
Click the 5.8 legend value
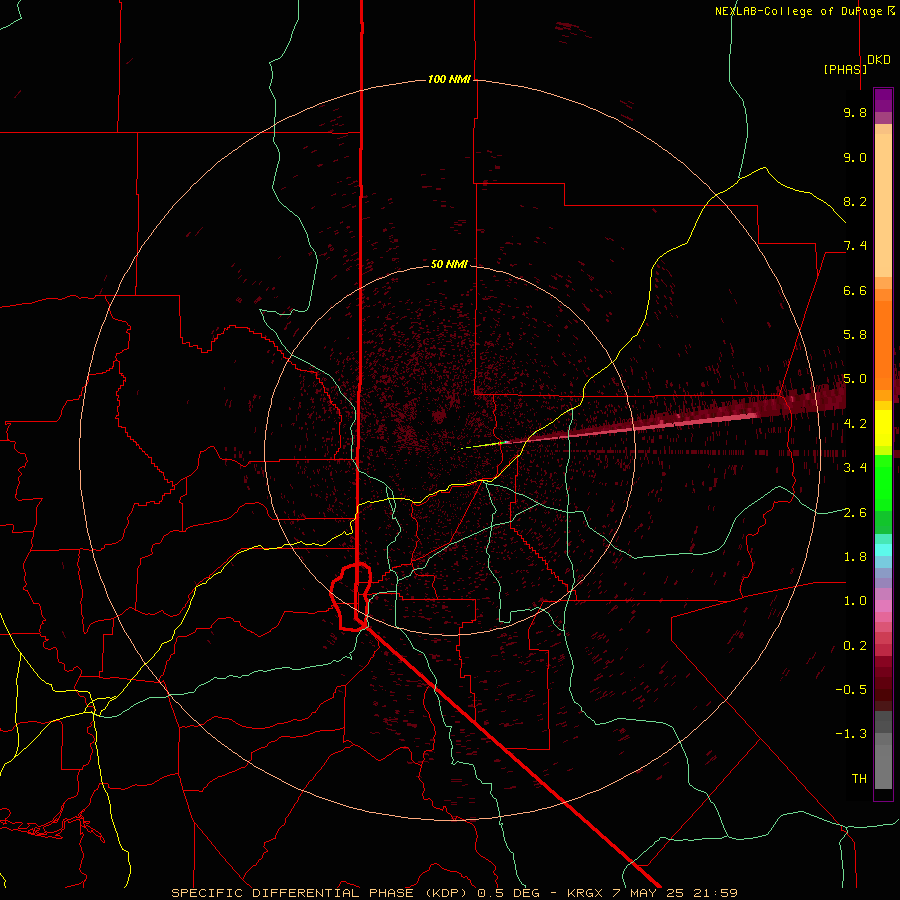point(855,335)
